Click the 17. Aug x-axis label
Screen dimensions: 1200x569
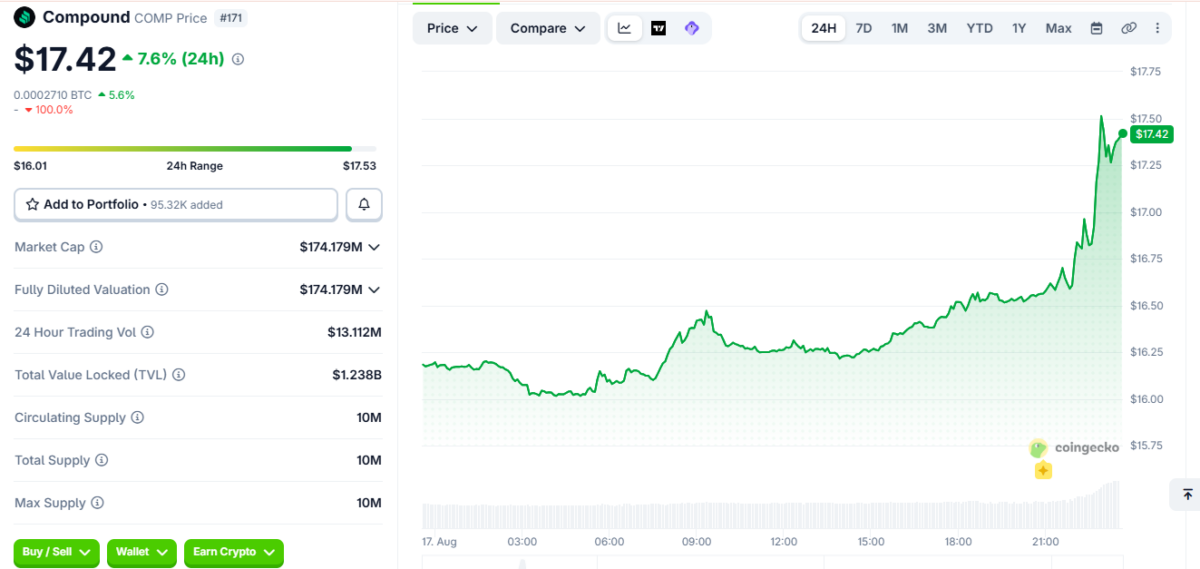click(439, 542)
